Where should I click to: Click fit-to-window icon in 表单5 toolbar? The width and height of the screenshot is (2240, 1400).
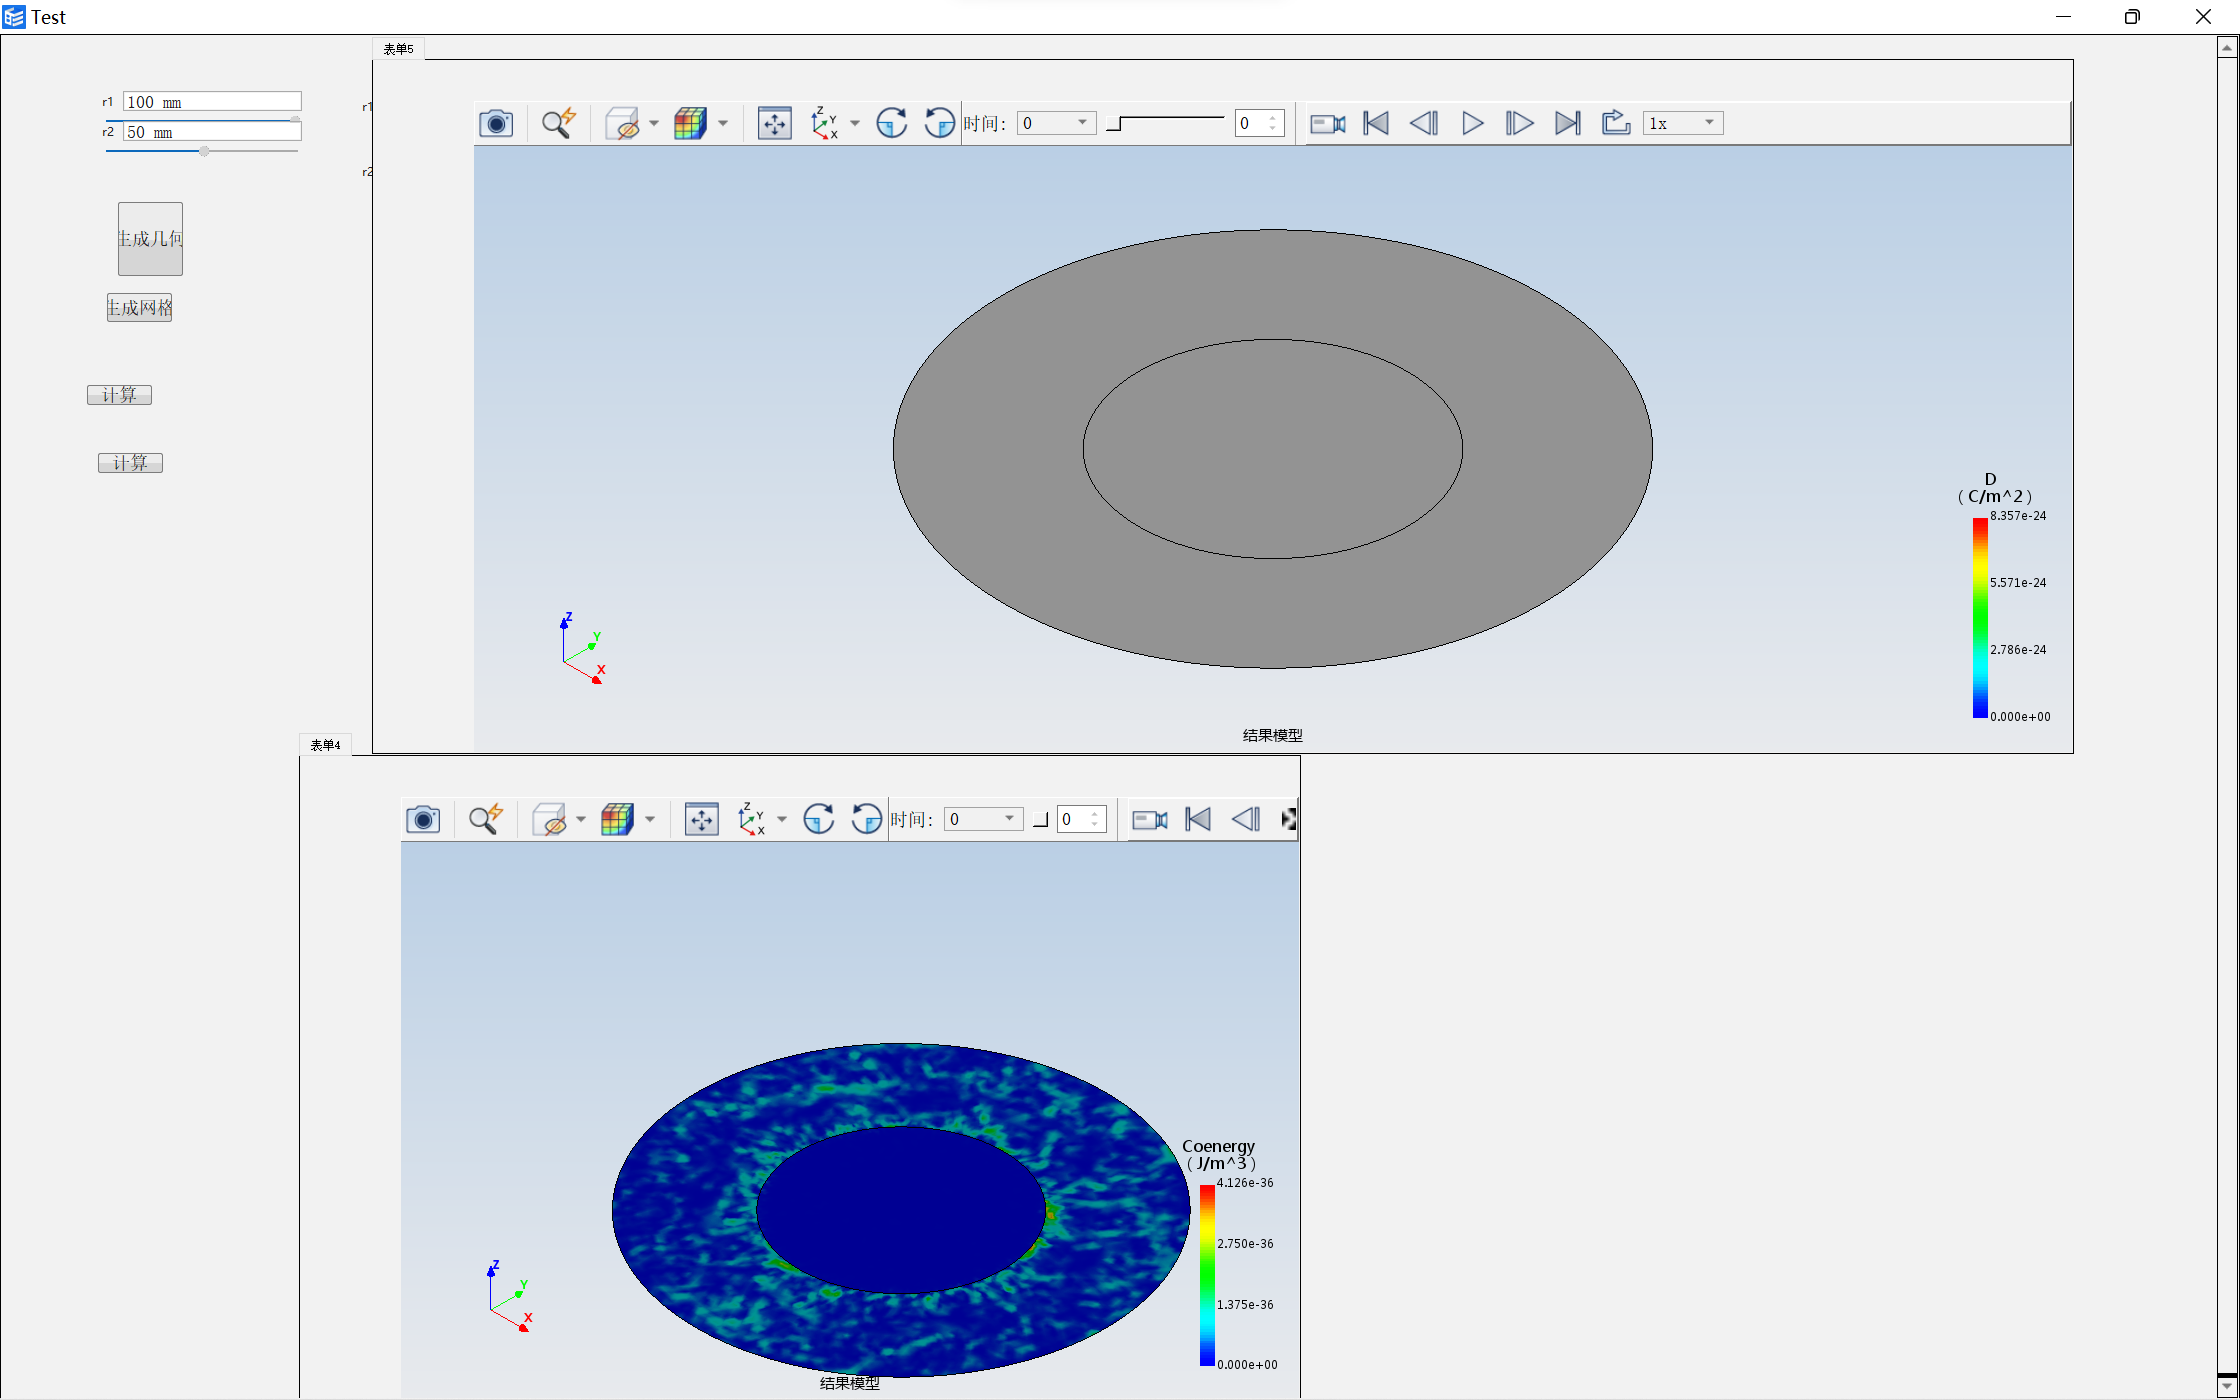point(774,123)
